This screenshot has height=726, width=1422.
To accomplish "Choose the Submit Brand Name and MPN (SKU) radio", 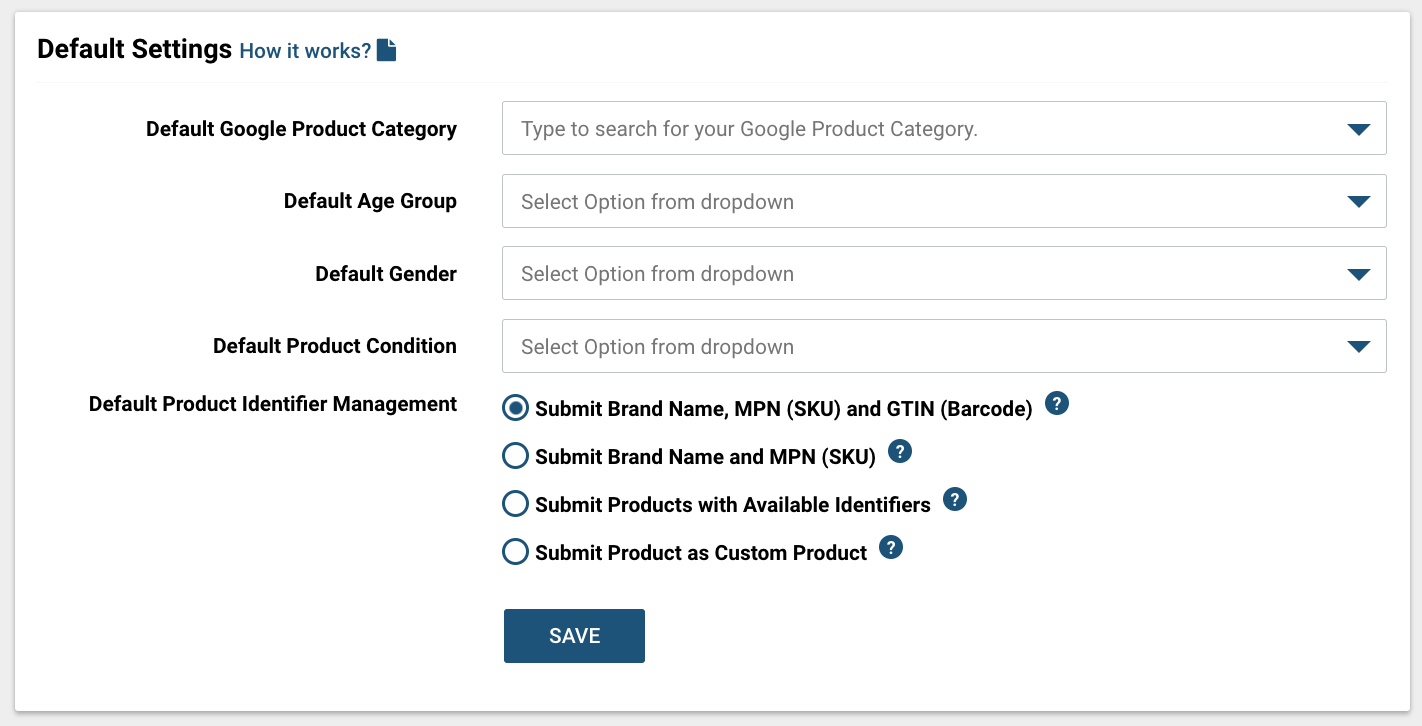I will click(x=515, y=456).
